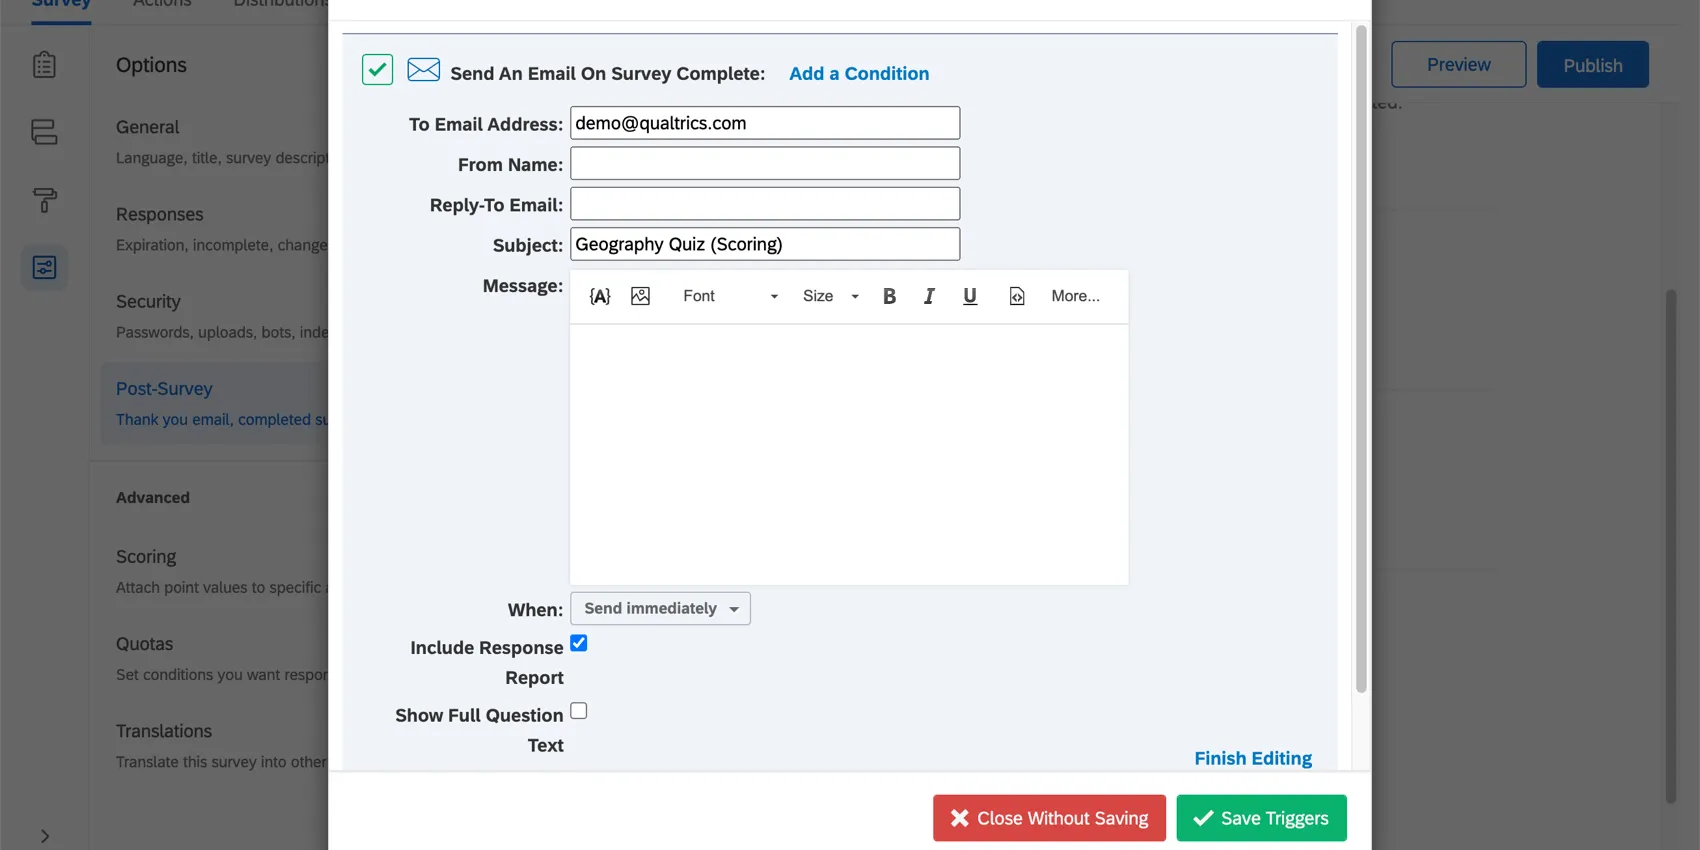The width and height of the screenshot is (1700, 850).
Task: Uncheck Include Response Report
Action: coord(579,643)
